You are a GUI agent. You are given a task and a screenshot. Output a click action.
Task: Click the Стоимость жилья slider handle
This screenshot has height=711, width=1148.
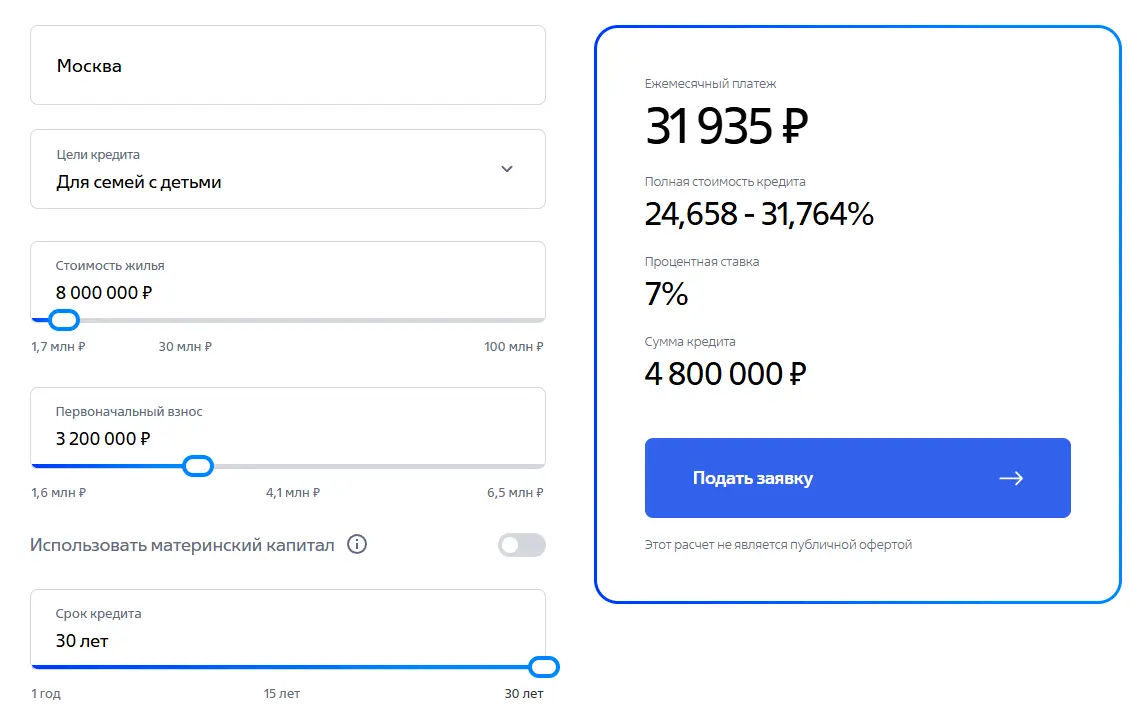(64, 320)
